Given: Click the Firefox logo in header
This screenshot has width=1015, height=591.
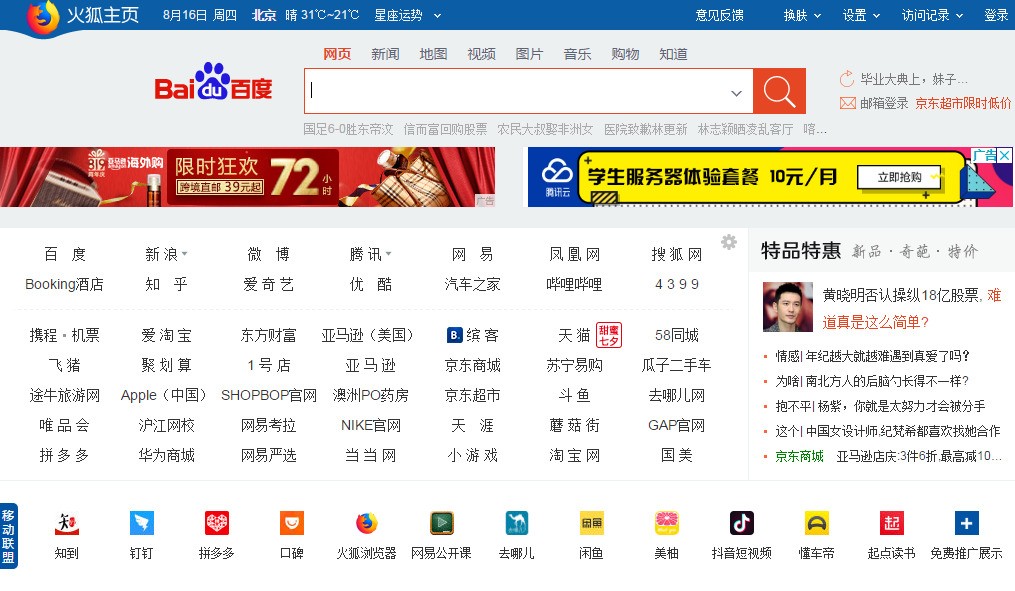Looking at the screenshot, I should click(x=42, y=16).
